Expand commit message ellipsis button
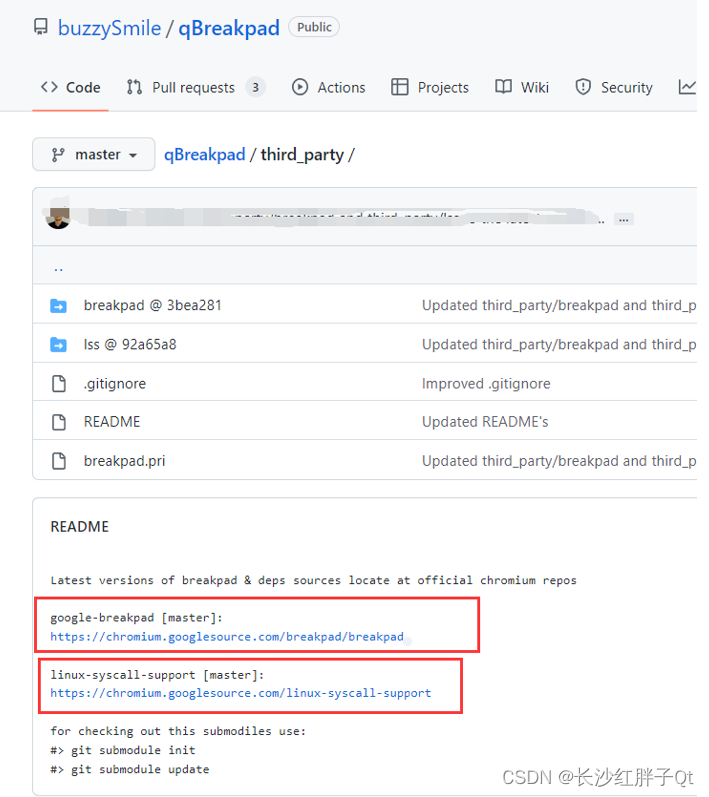This screenshot has width=709, height=797. [x=624, y=220]
